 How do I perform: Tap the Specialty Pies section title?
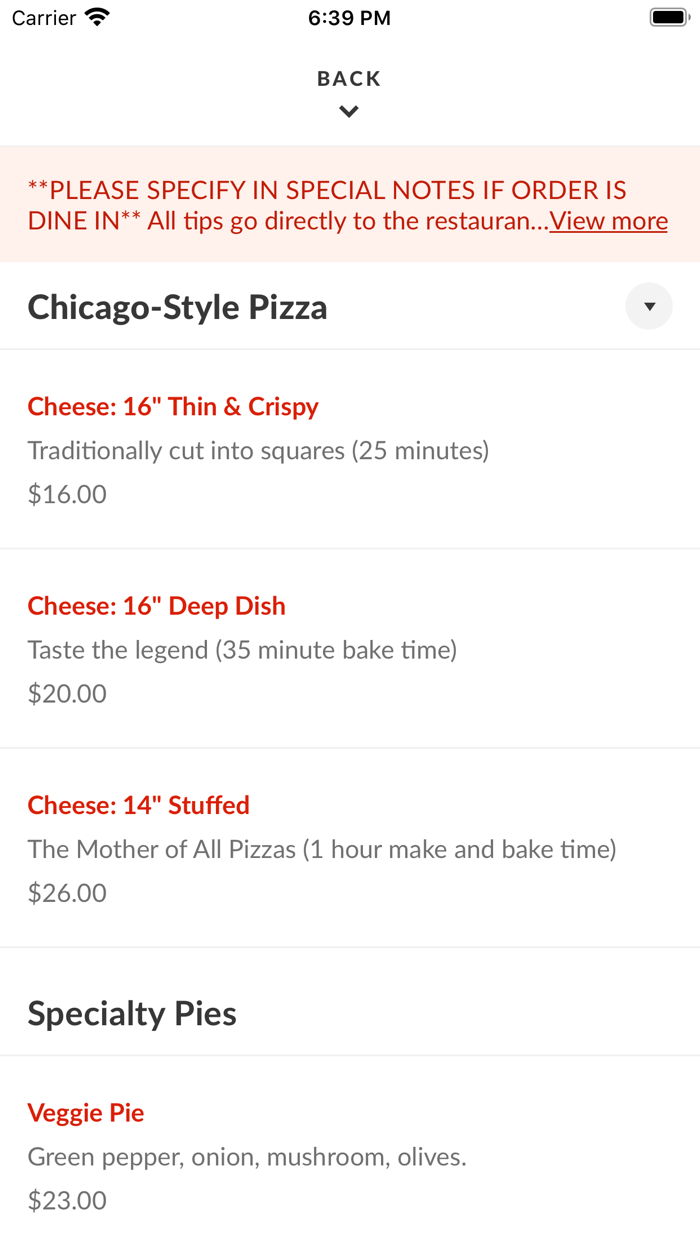pos(131,1013)
